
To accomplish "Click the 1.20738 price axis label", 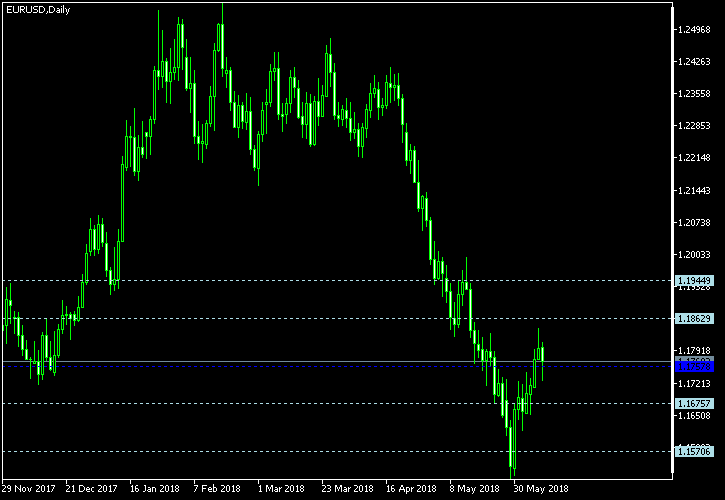I will coord(694,222).
